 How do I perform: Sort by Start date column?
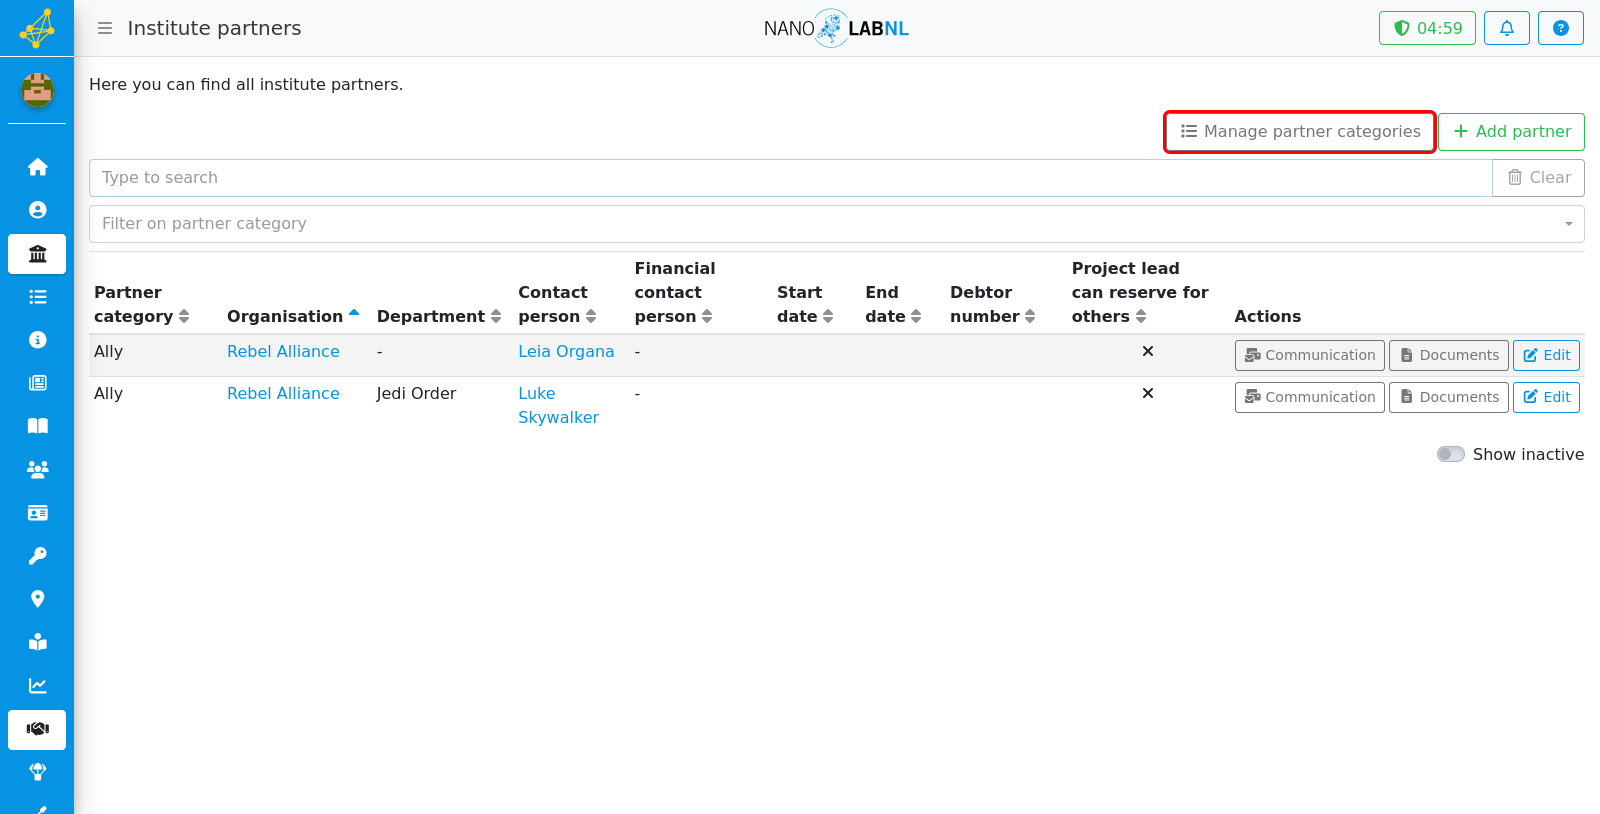point(804,304)
